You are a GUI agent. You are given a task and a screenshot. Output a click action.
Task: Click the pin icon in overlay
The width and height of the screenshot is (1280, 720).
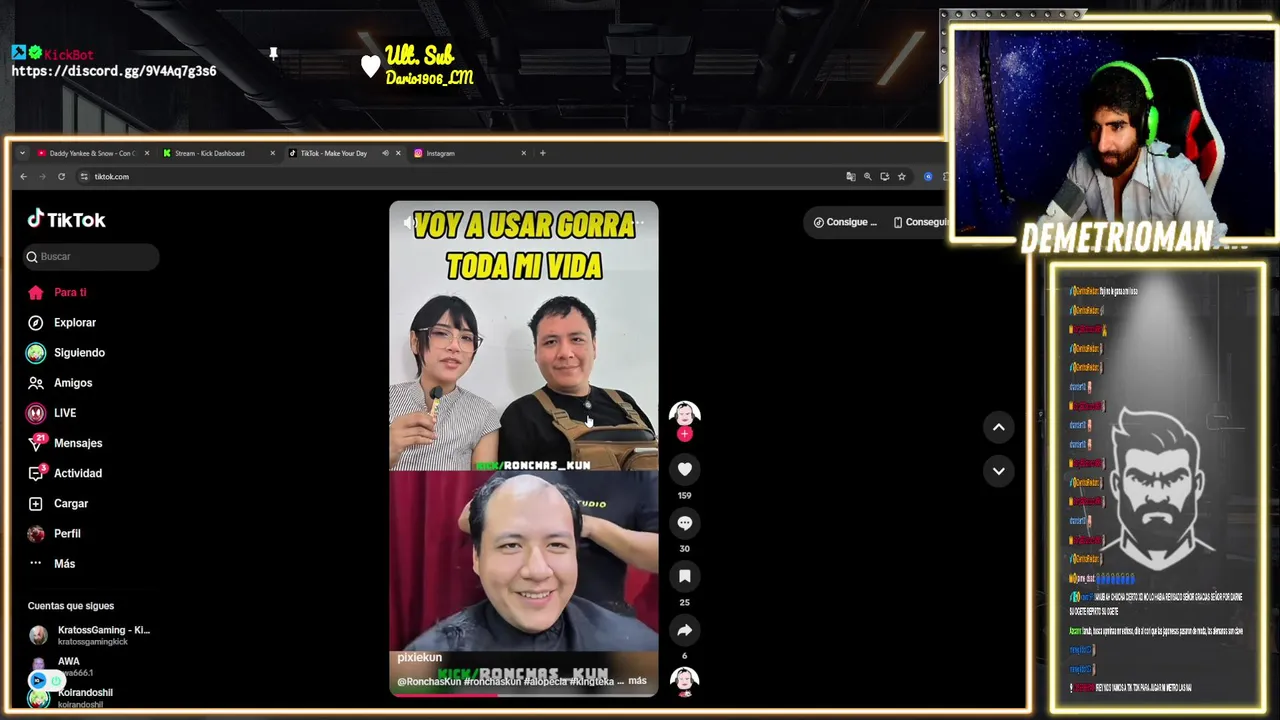[273, 53]
